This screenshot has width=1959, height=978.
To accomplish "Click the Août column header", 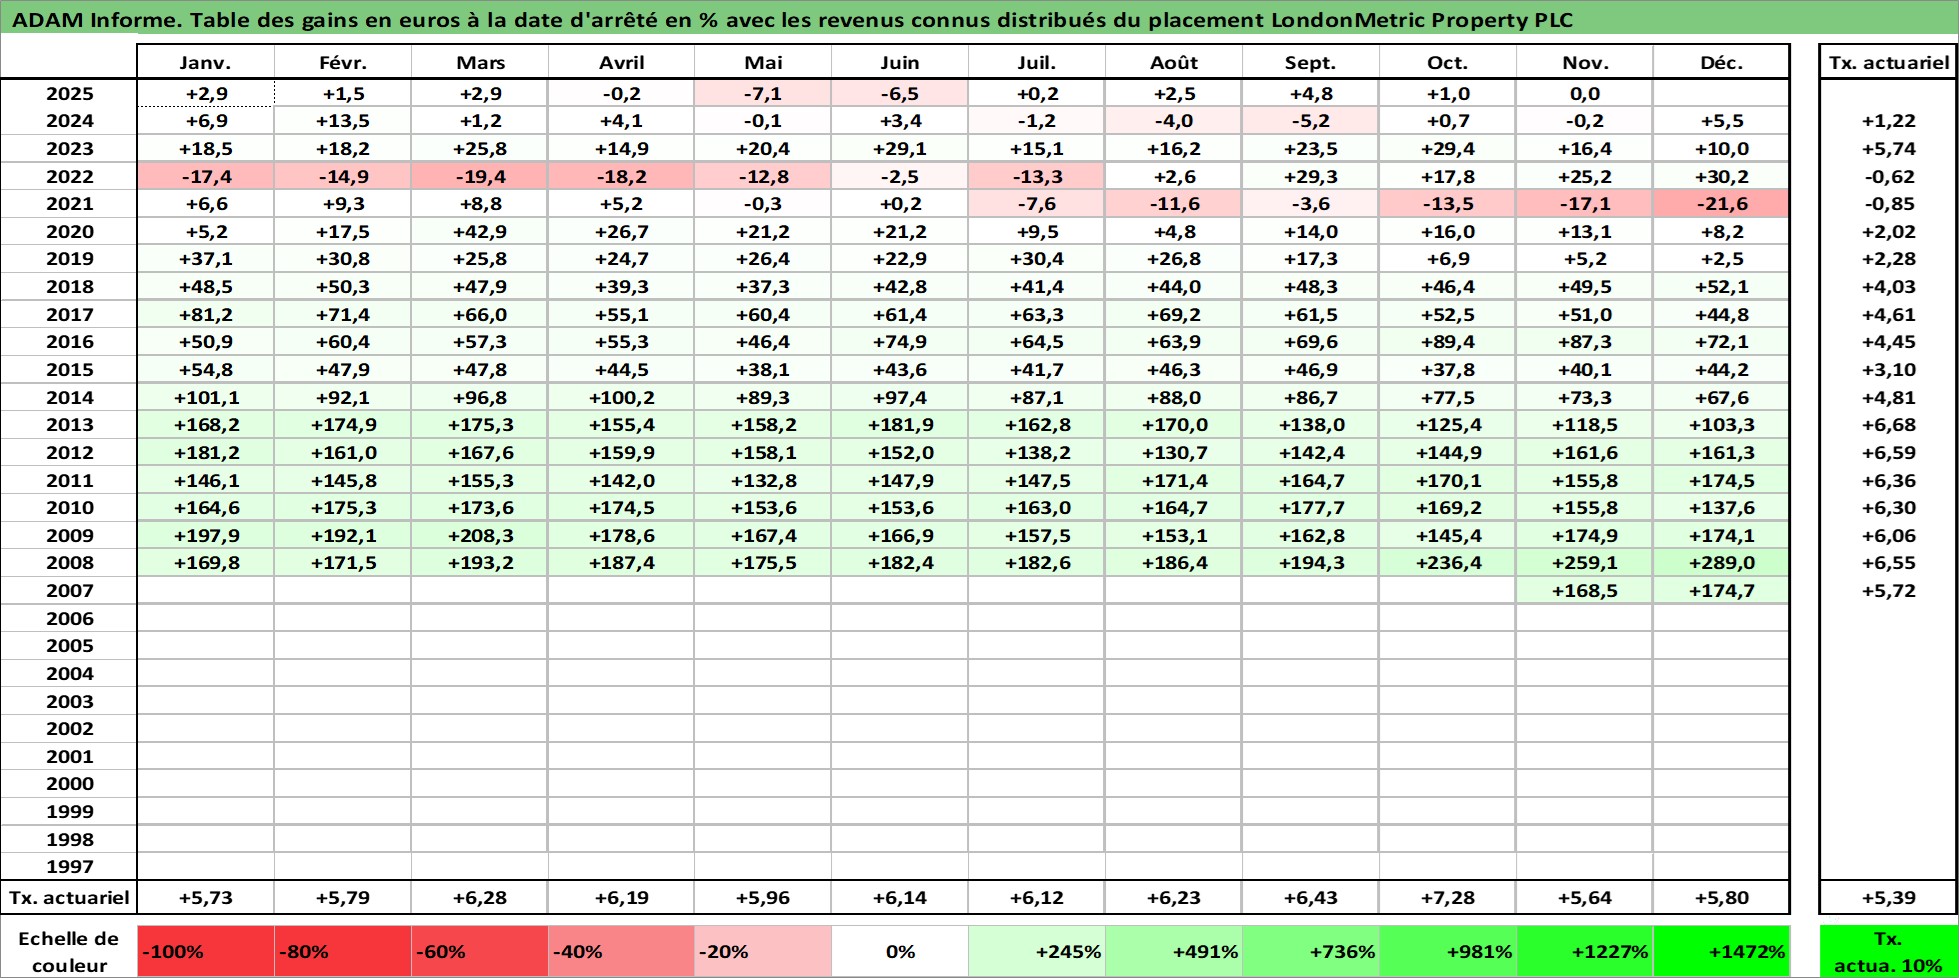I will [1174, 62].
